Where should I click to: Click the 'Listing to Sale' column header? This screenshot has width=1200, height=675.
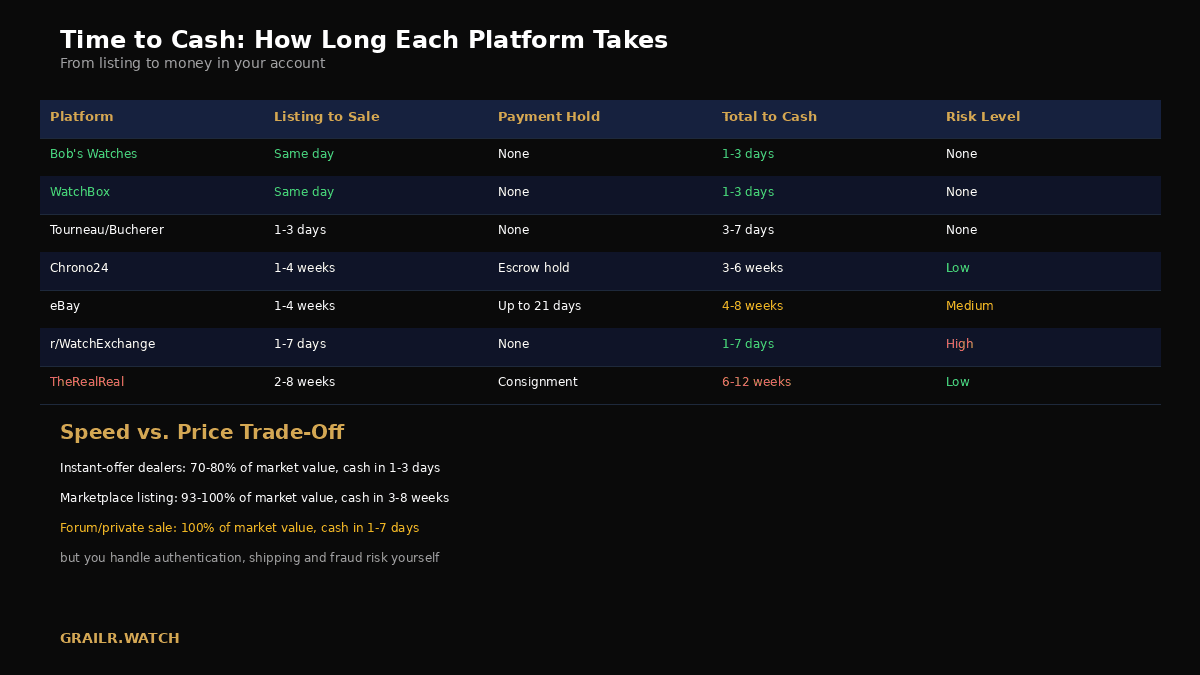tap(327, 117)
